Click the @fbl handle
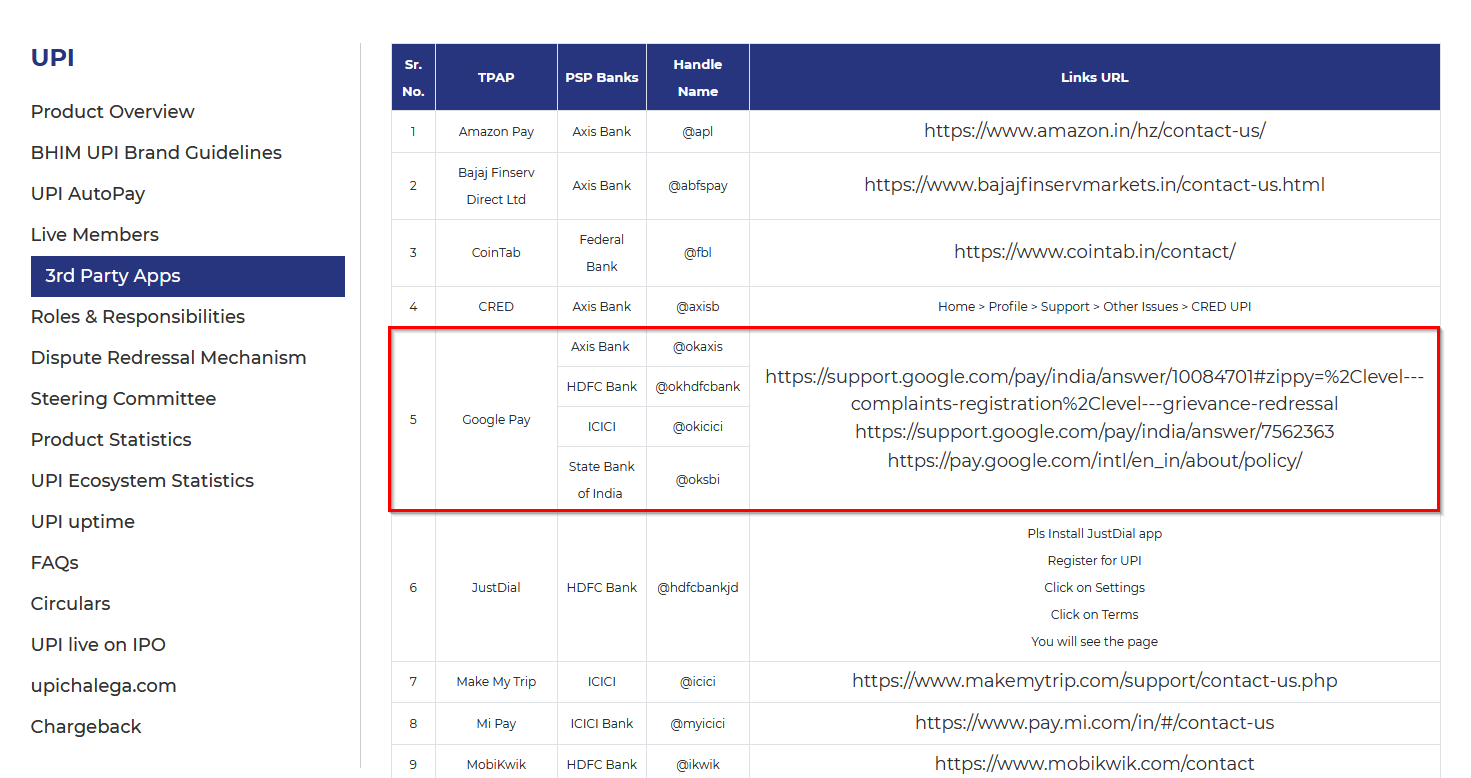Screen dimensions: 1471x778 [x=698, y=253]
